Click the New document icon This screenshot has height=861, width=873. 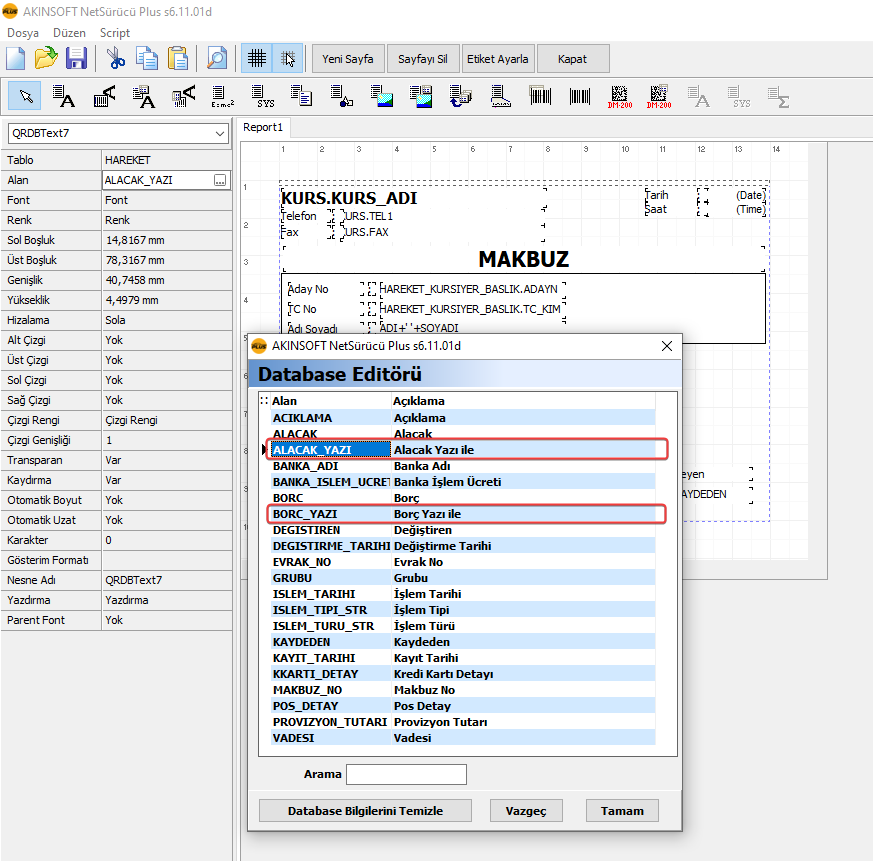[17, 58]
